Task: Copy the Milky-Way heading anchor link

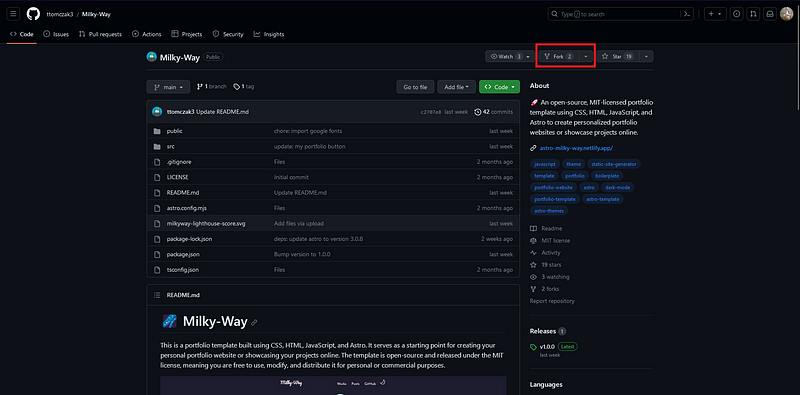Action: 254,323
